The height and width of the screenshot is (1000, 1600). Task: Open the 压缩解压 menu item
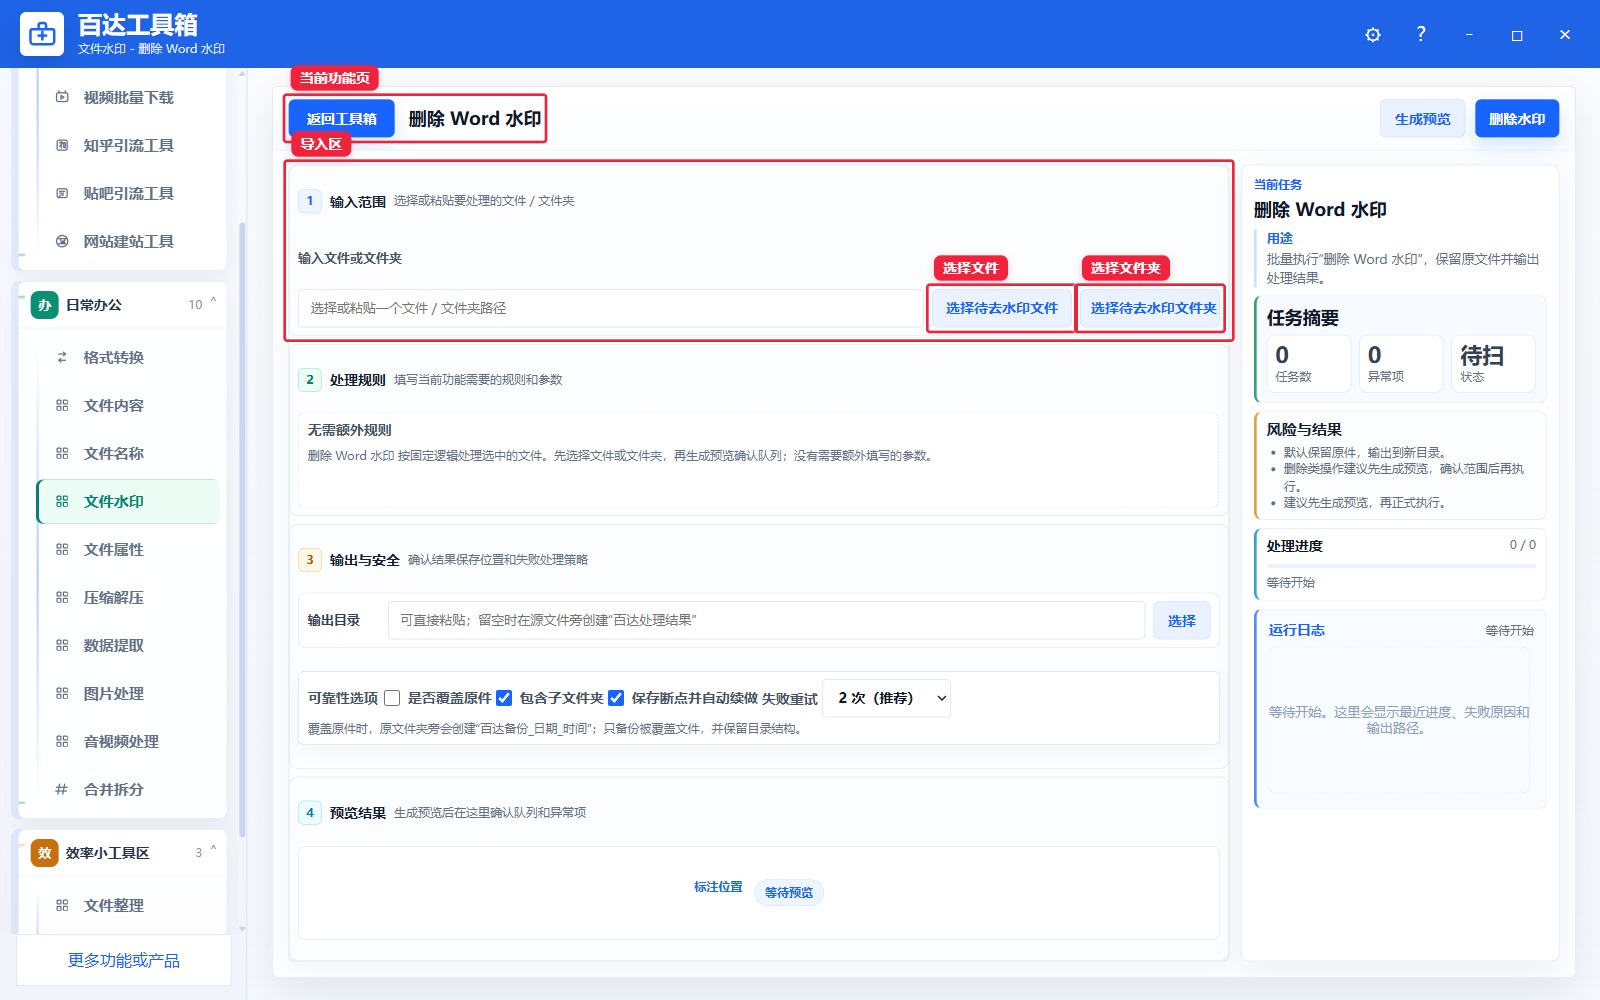click(128, 597)
